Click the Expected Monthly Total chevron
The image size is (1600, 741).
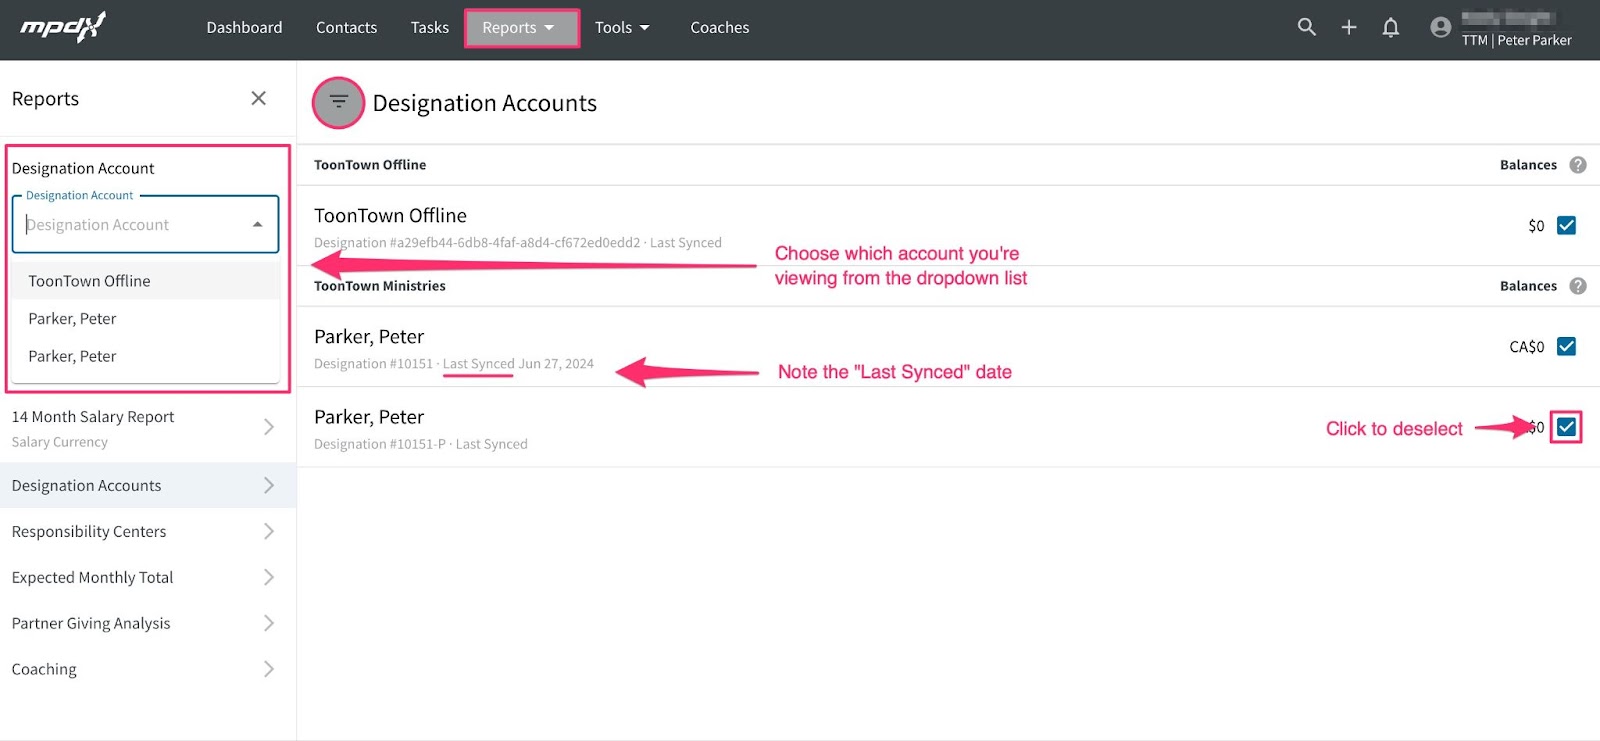point(268,577)
